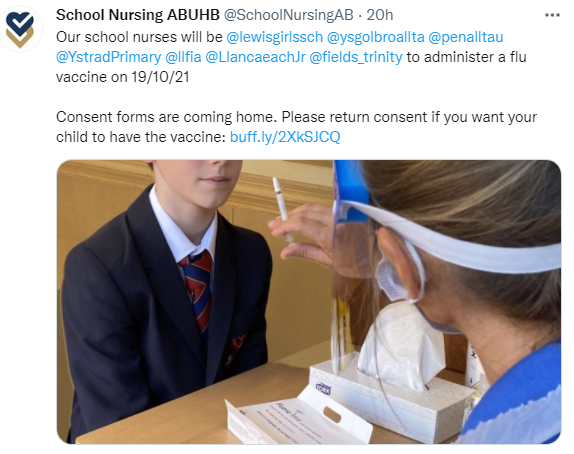
Task: Open the 20h tweet timestamp
Action: tap(380, 15)
